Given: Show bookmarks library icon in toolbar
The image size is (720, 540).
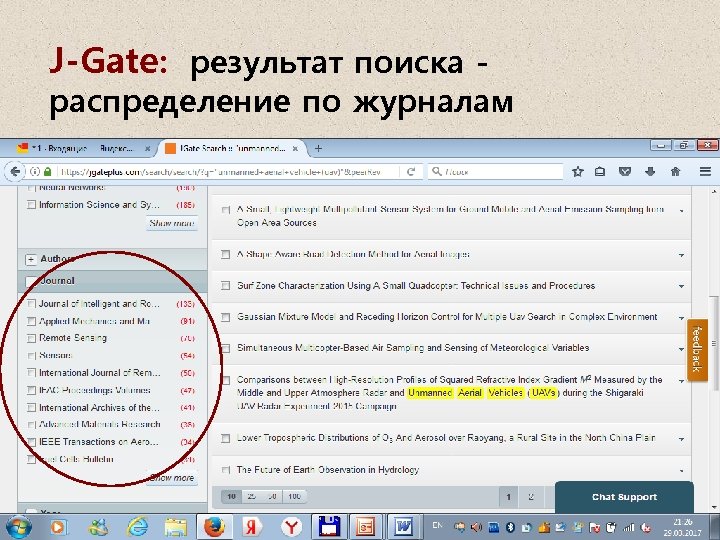Looking at the screenshot, I should click(x=600, y=172).
